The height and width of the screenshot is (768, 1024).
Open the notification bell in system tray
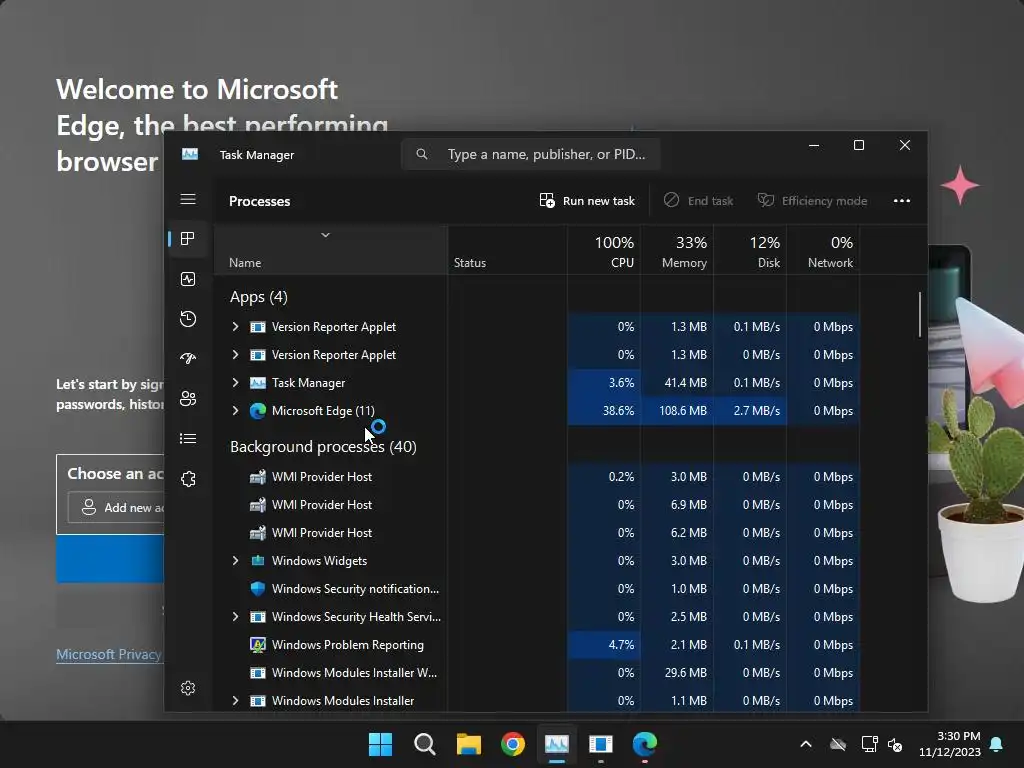(x=996, y=744)
